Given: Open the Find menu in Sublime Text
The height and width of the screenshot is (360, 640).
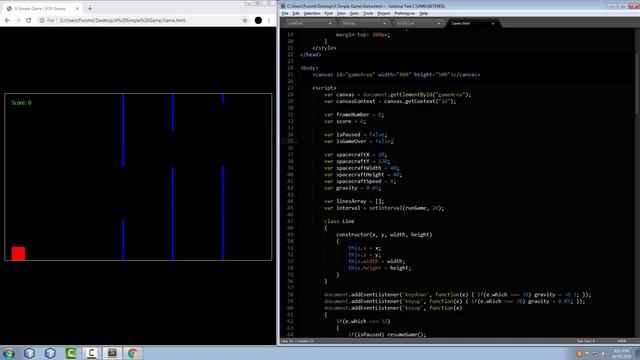Looking at the screenshot, I should [329, 13].
